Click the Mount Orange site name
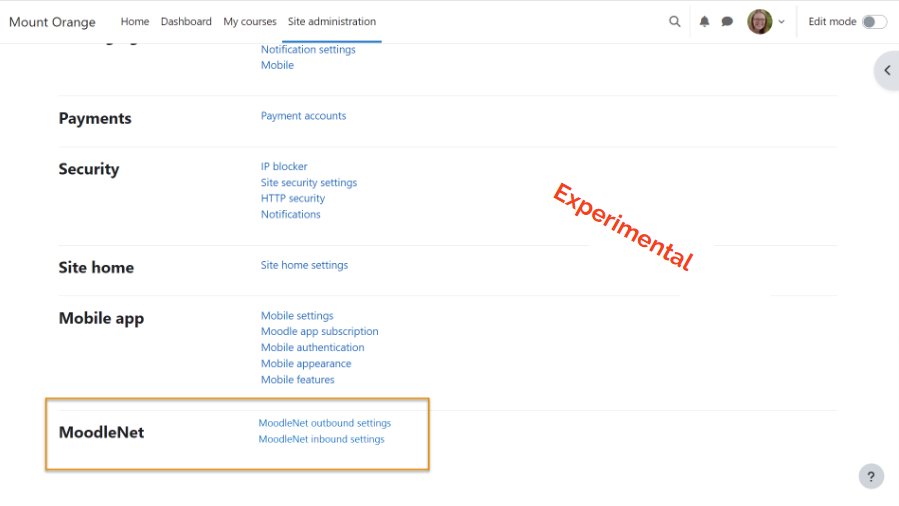The height and width of the screenshot is (506, 899). [52, 22]
